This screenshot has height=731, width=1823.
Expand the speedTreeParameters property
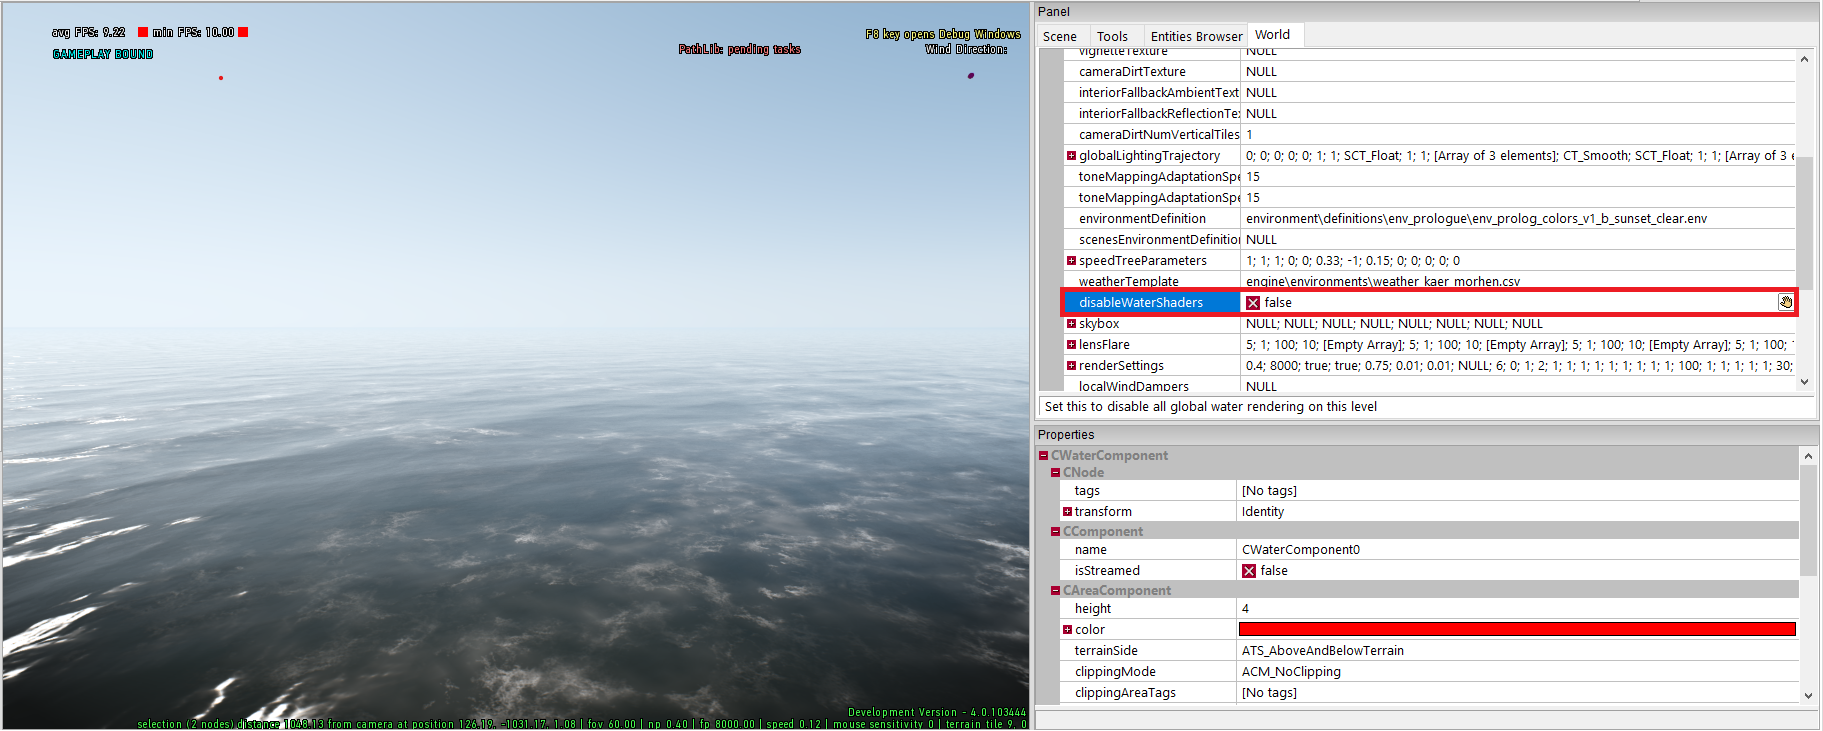pos(1071,261)
